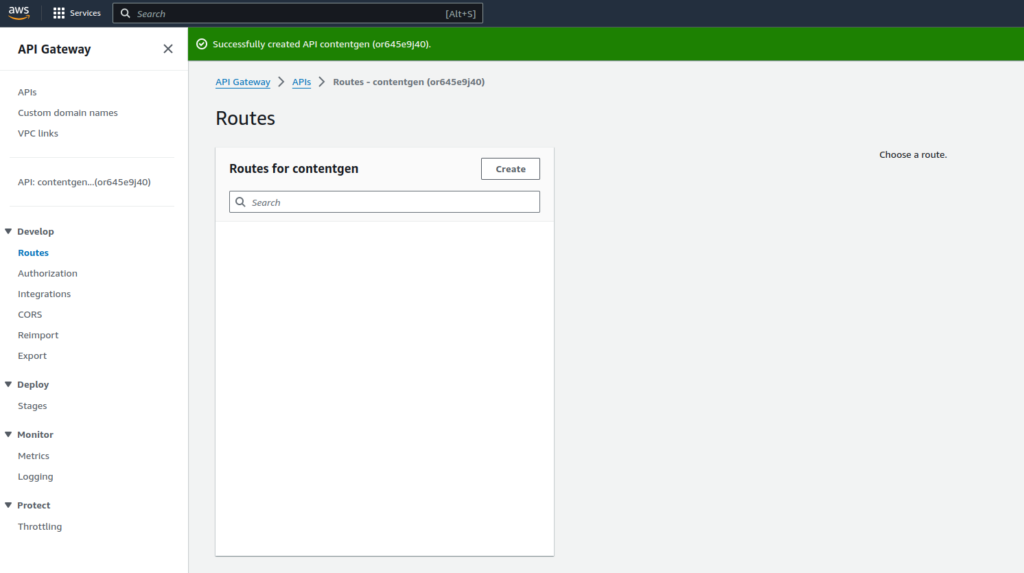Image resolution: width=1024 pixels, height=573 pixels.
Task: Collapse the Deploy section
Action: coord(8,384)
